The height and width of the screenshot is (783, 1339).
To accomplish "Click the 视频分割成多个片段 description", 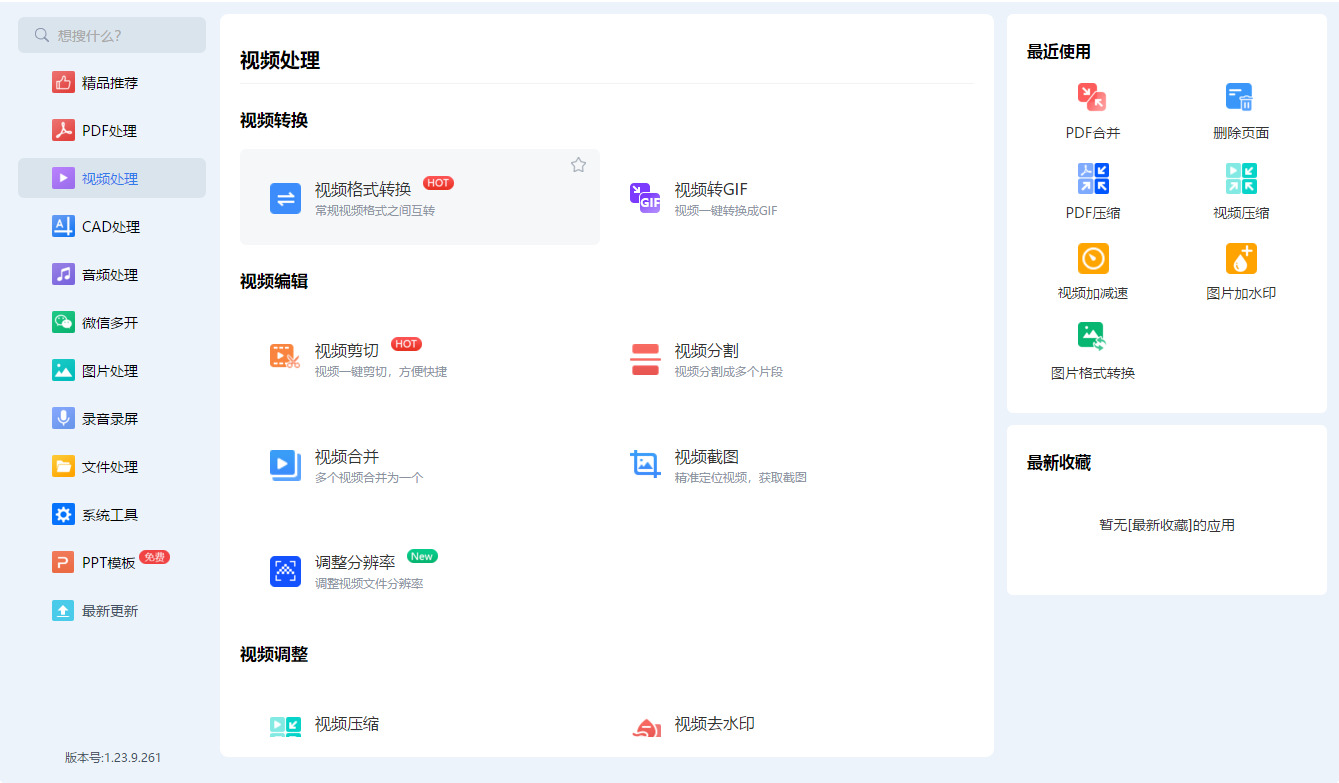I will coord(728,372).
